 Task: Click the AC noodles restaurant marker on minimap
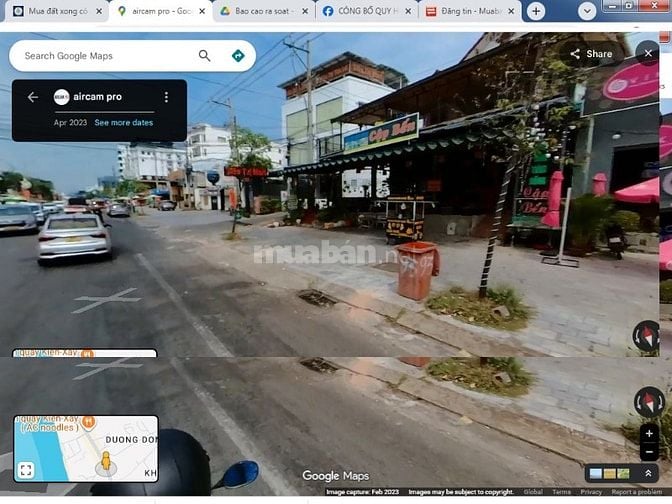(88, 423)
